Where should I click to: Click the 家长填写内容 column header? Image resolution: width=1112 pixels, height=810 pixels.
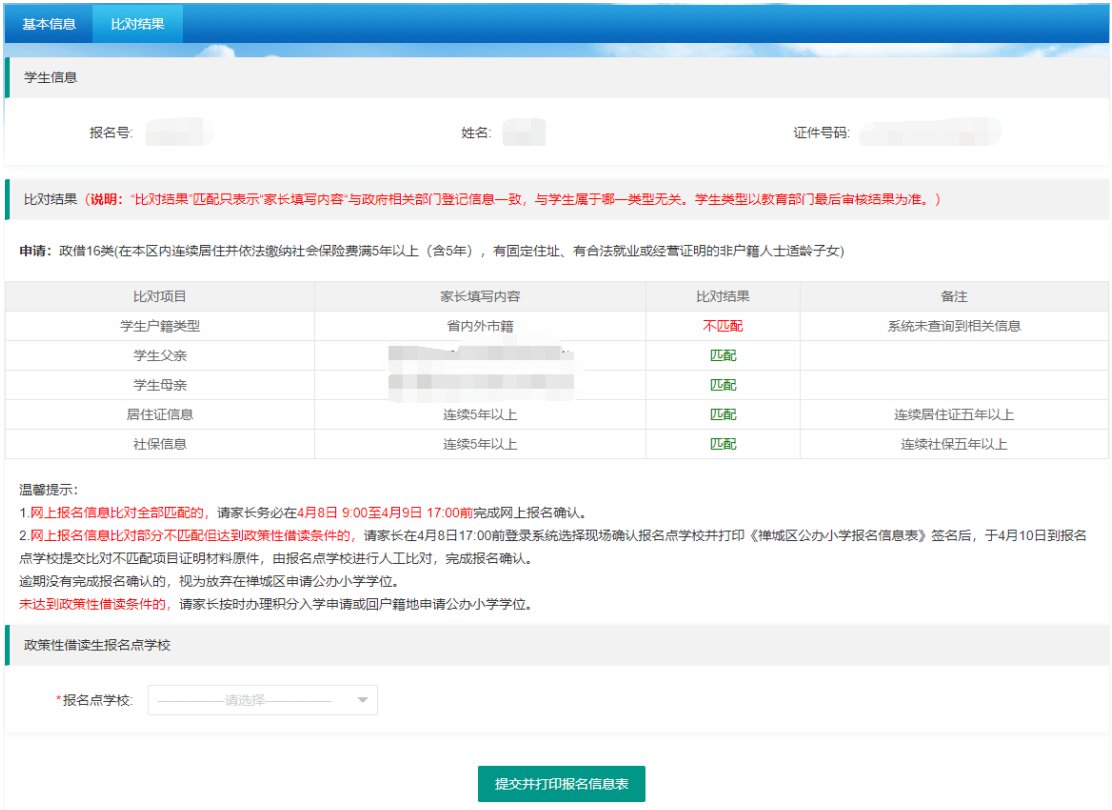point(480,297)
